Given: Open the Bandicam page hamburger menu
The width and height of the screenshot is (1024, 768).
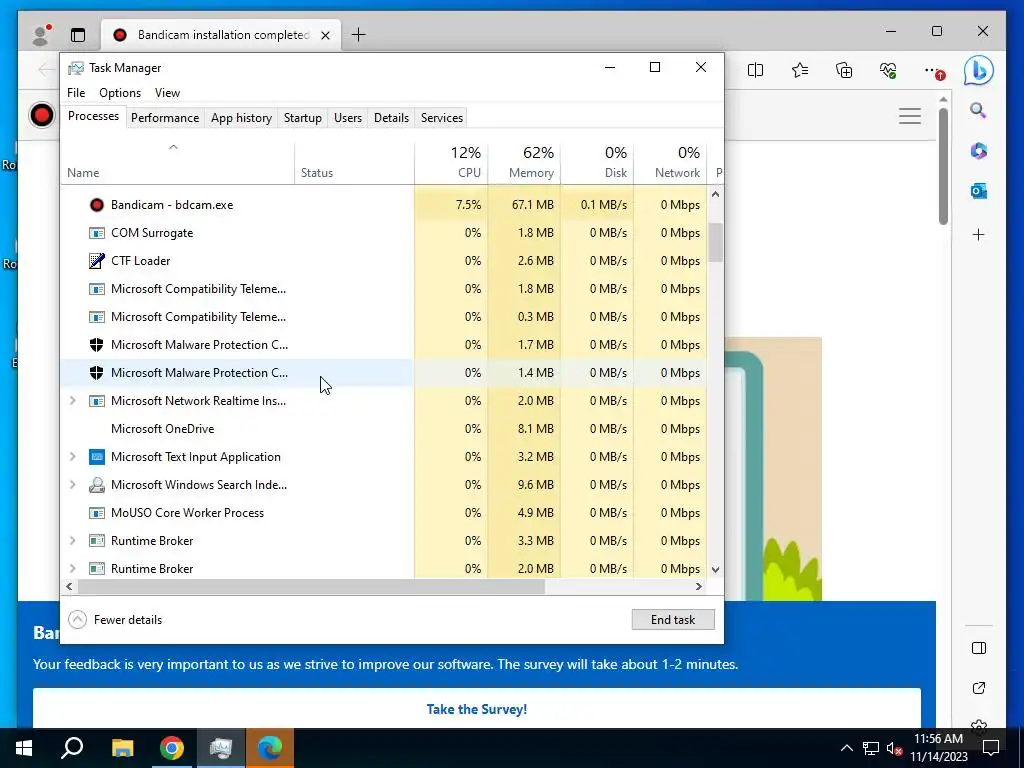Looking at the screenshot, I should pos(910,116).
